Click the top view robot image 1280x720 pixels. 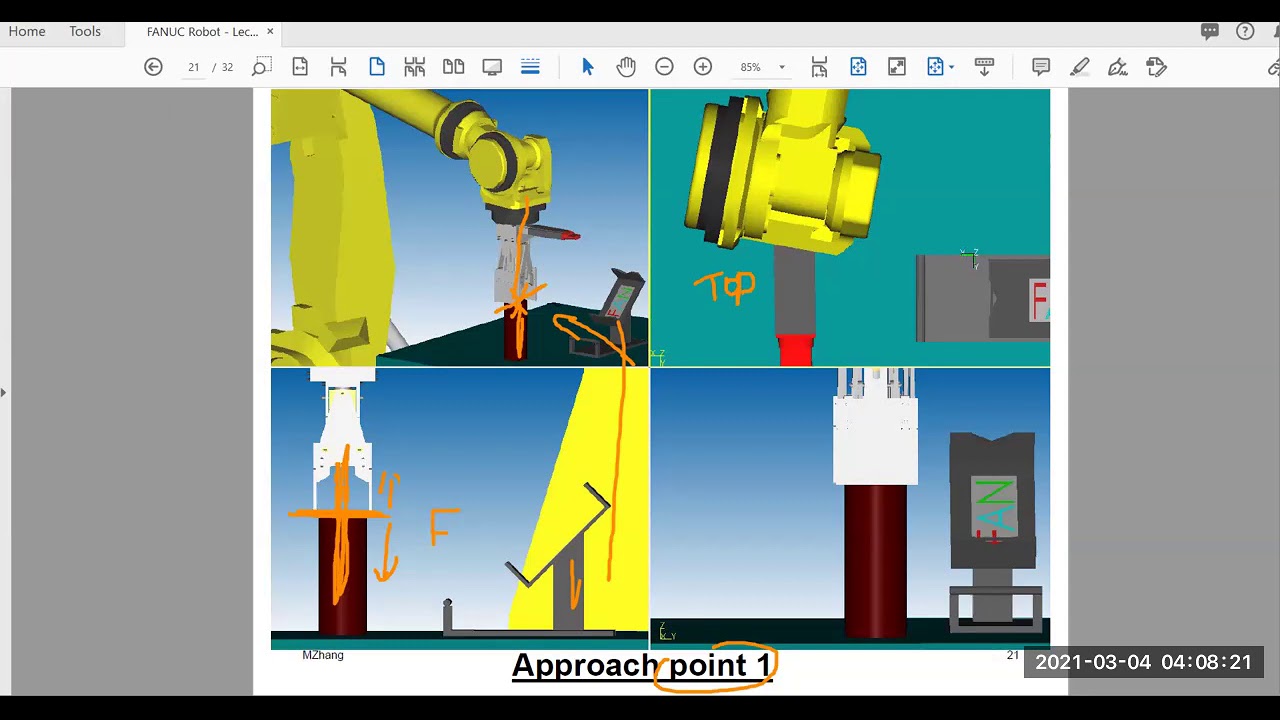pos(850,228)
